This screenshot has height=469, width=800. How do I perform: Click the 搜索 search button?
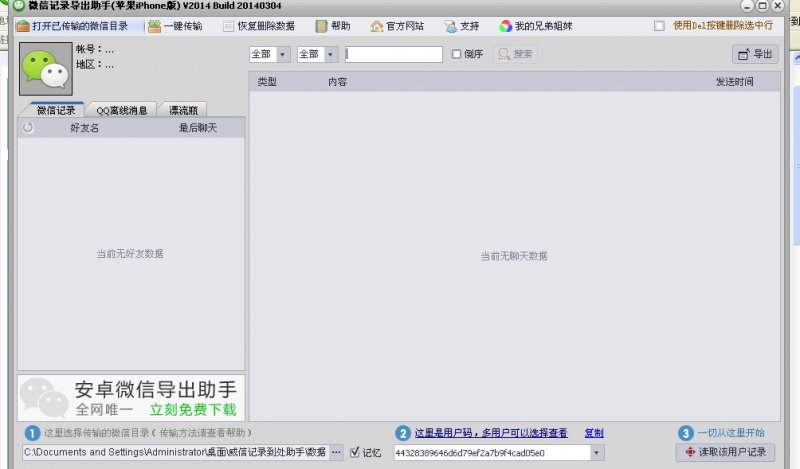point(515,54)
